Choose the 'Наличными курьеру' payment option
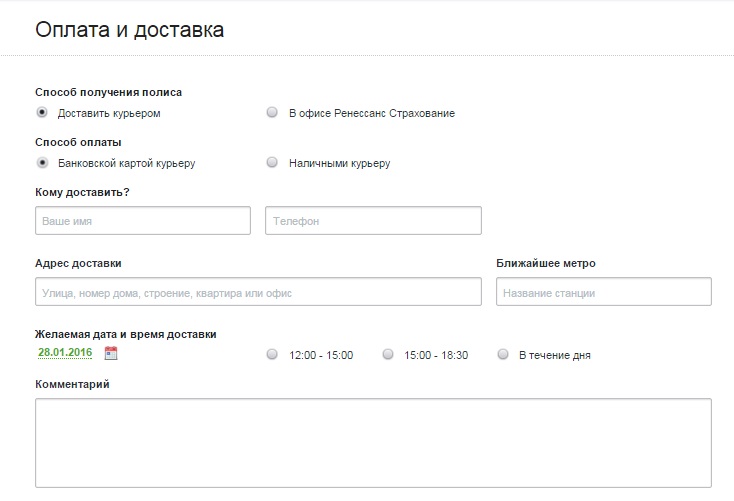Image resolution: width=734 pixels, height=501 pixels. (x=272, y=163)
